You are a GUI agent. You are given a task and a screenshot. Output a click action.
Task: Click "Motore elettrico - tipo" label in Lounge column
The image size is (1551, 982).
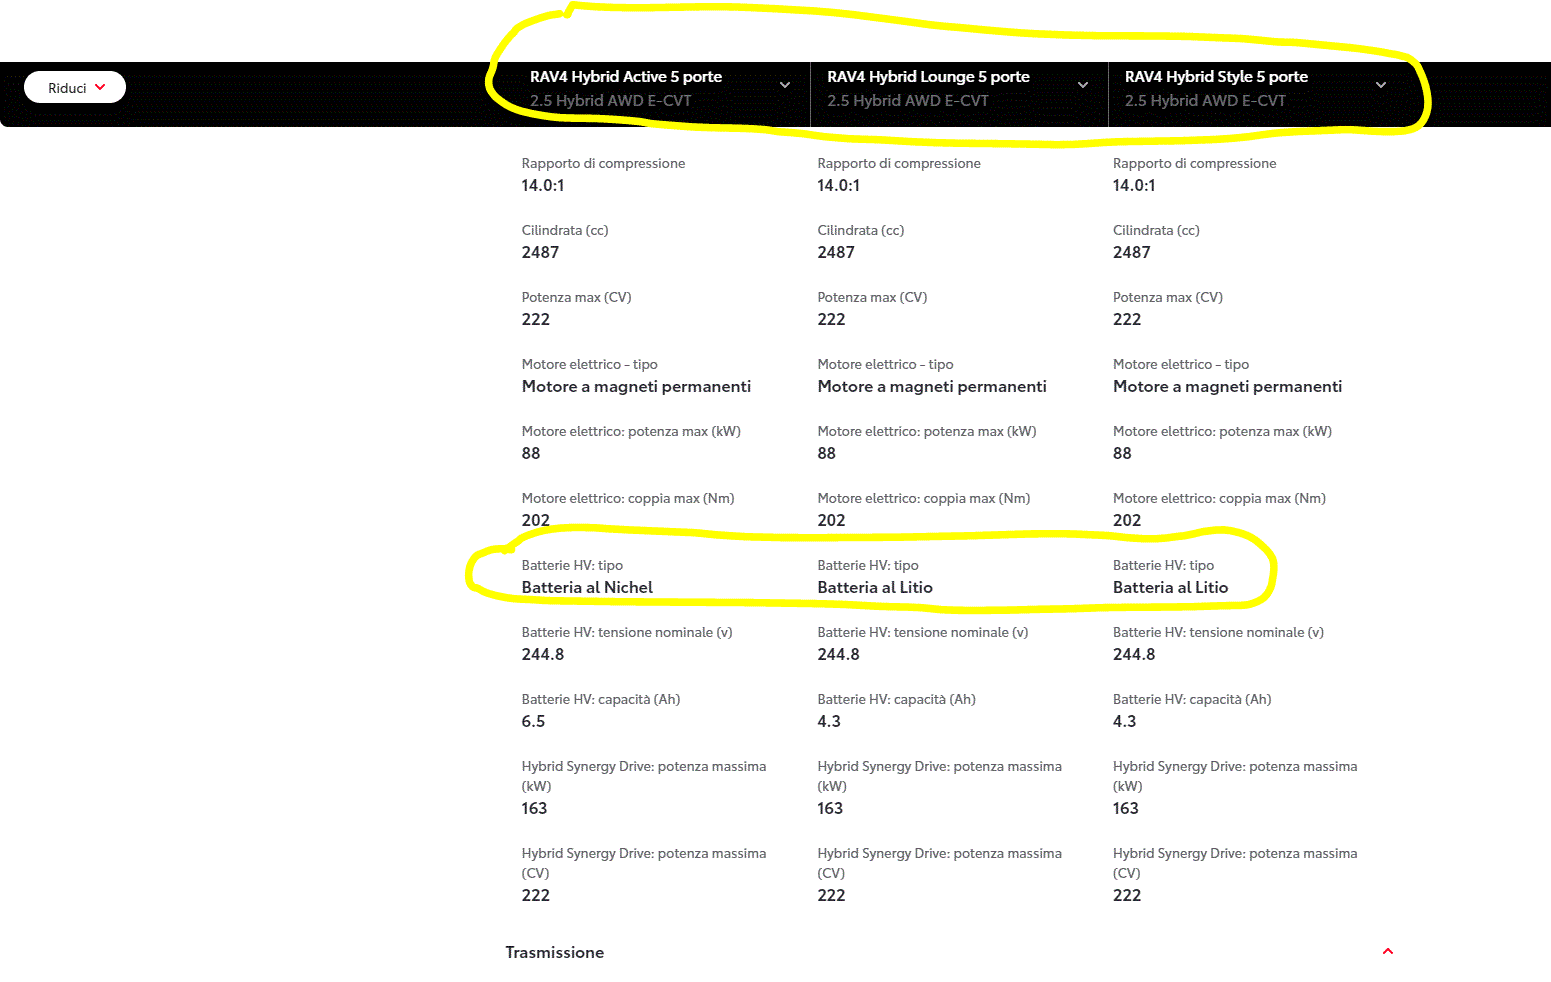tap(885, 364)
